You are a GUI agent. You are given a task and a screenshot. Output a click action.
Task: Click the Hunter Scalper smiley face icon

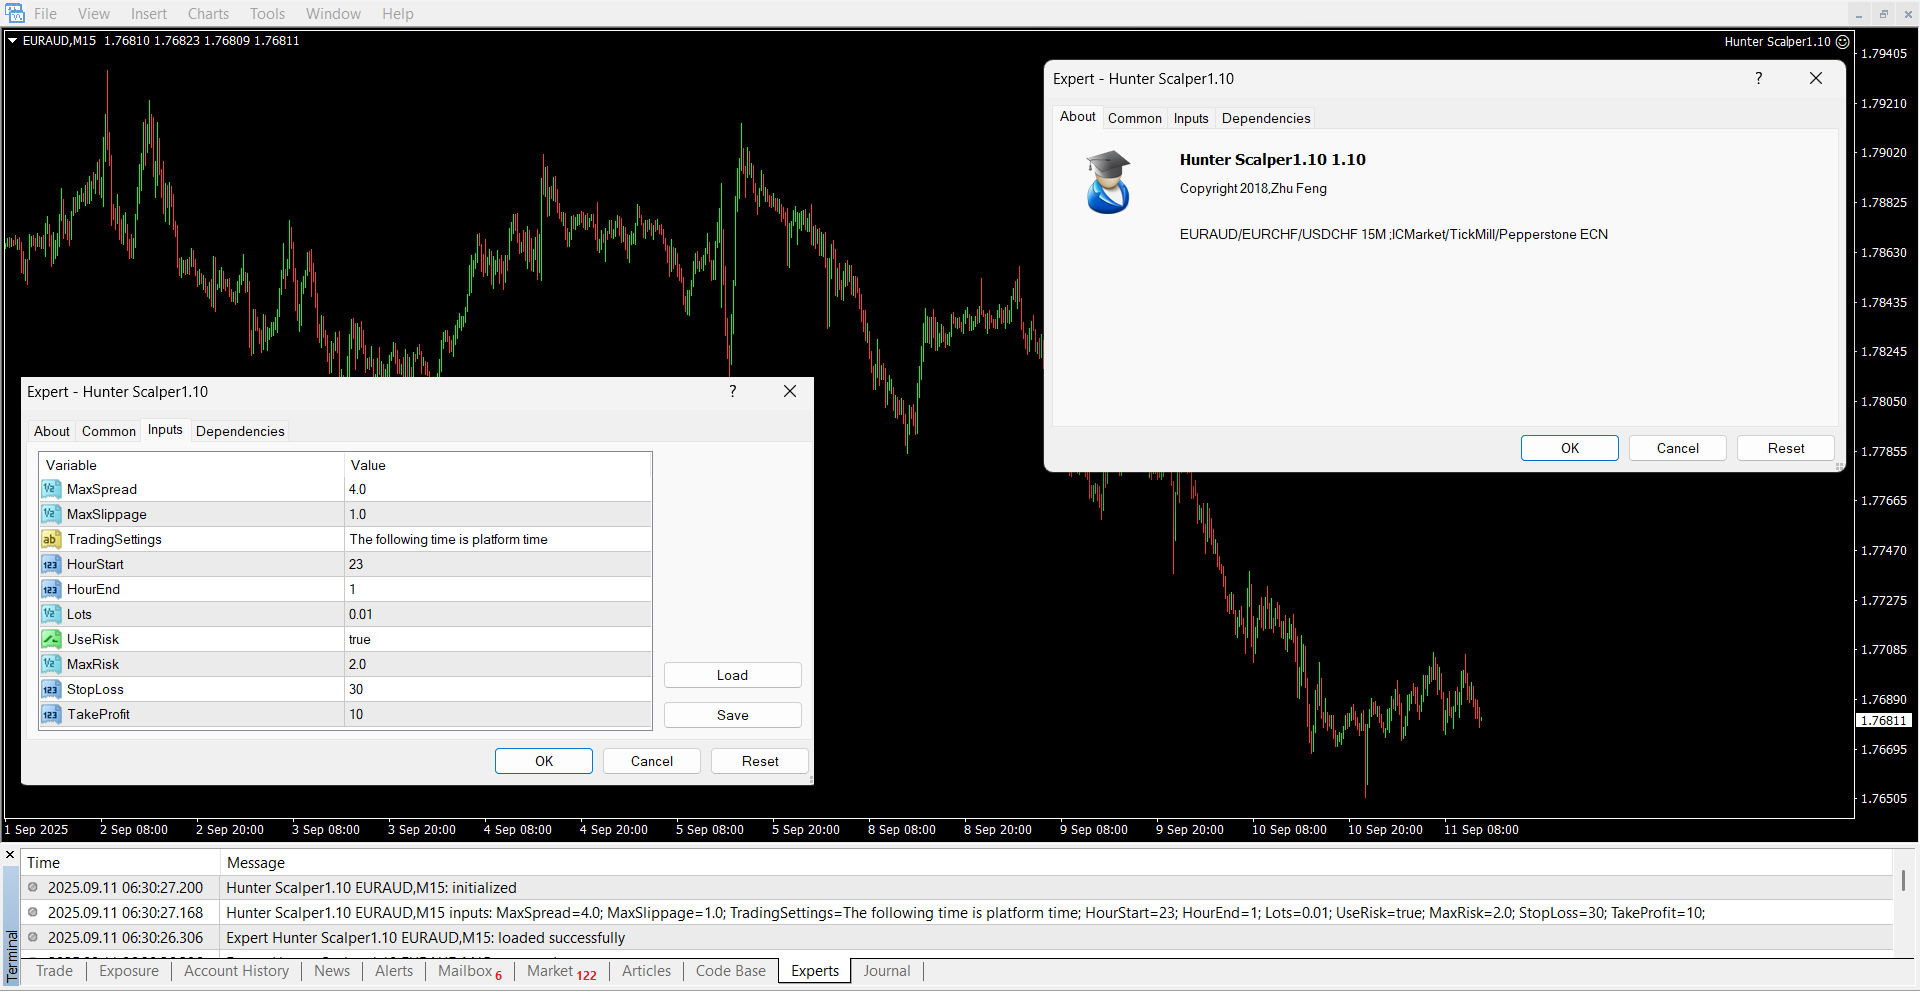point(1842,41)
